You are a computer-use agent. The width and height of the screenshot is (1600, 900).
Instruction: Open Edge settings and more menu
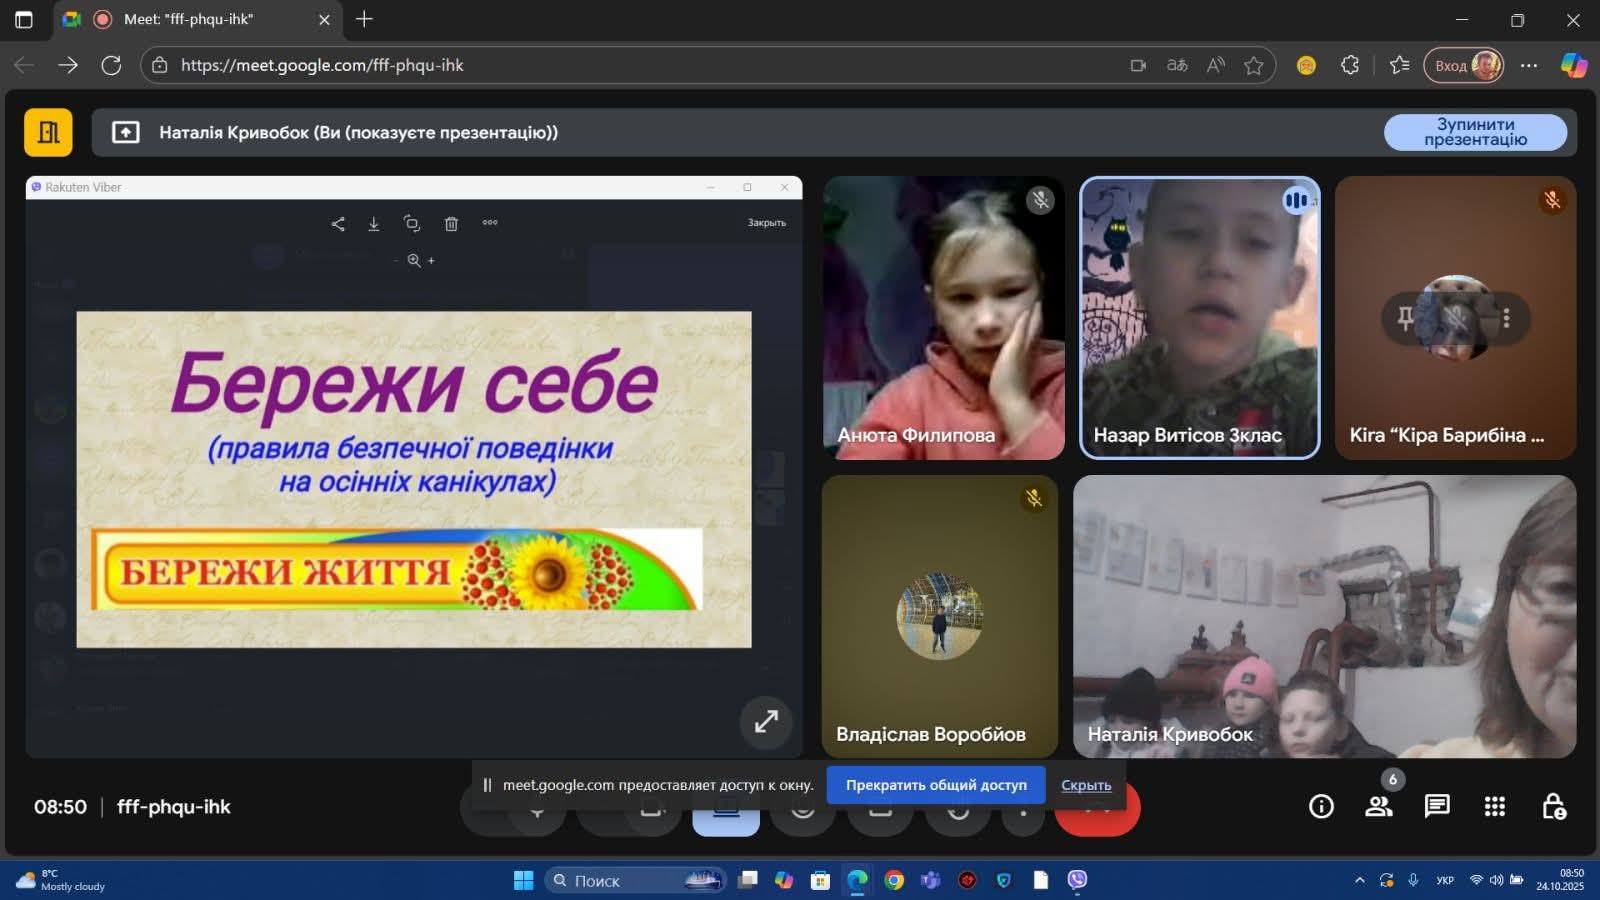point(1529,66)
